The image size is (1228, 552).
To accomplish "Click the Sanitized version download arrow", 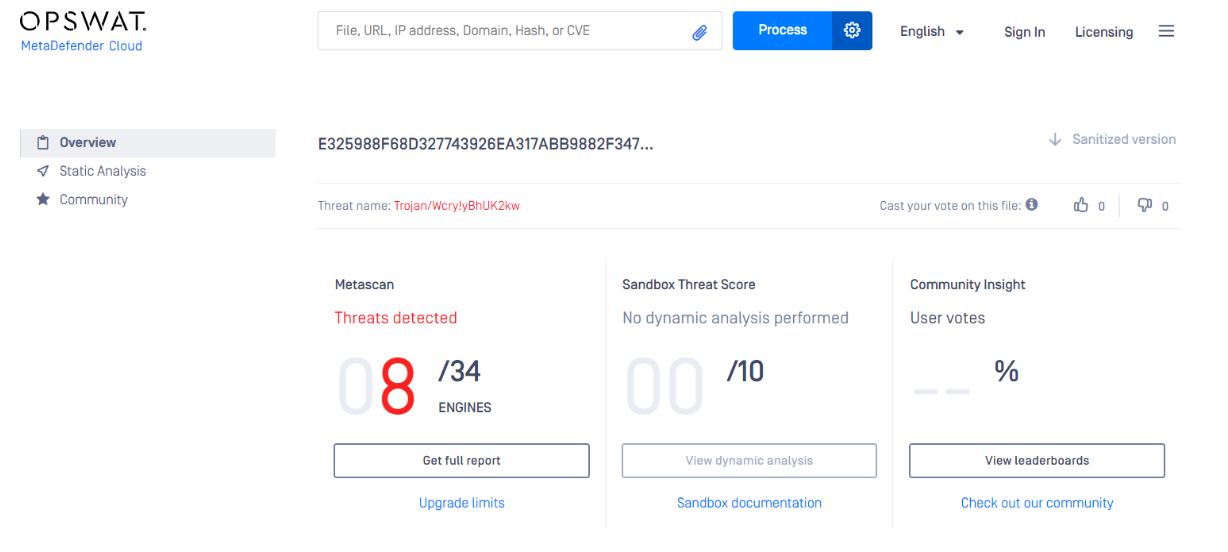I will click(x=1055, y=140).
